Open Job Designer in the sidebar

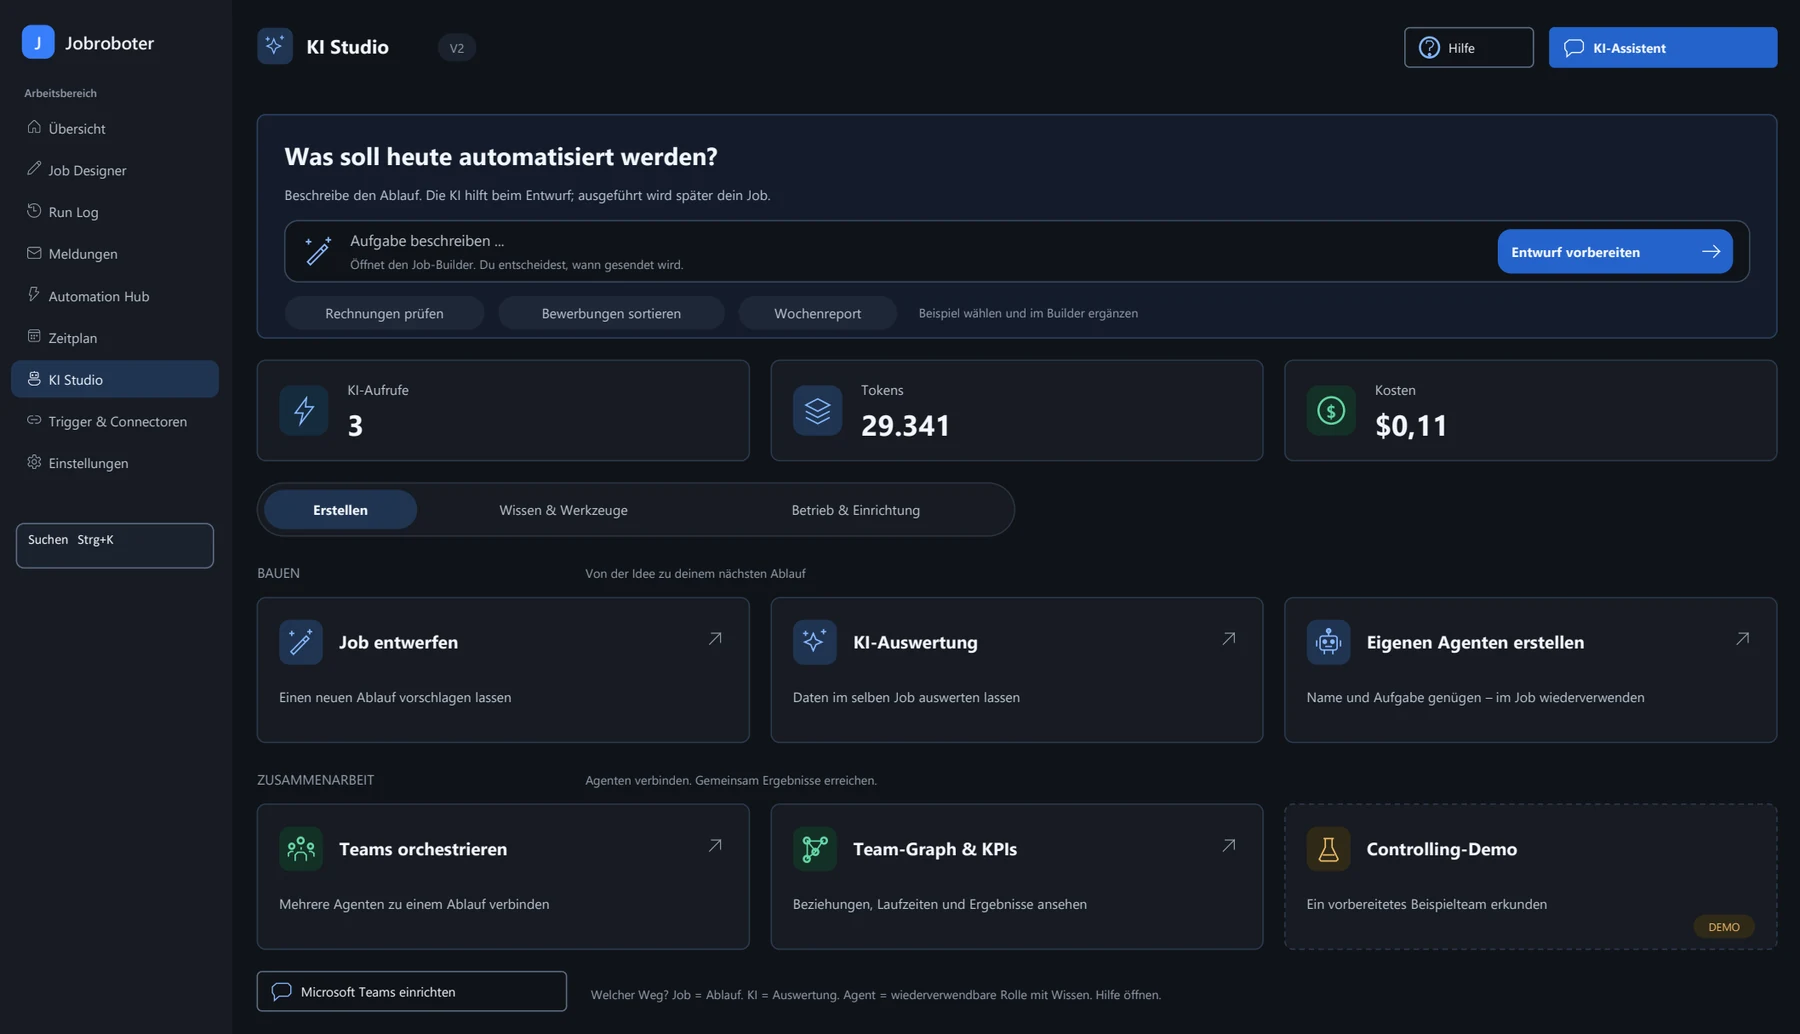115,170
